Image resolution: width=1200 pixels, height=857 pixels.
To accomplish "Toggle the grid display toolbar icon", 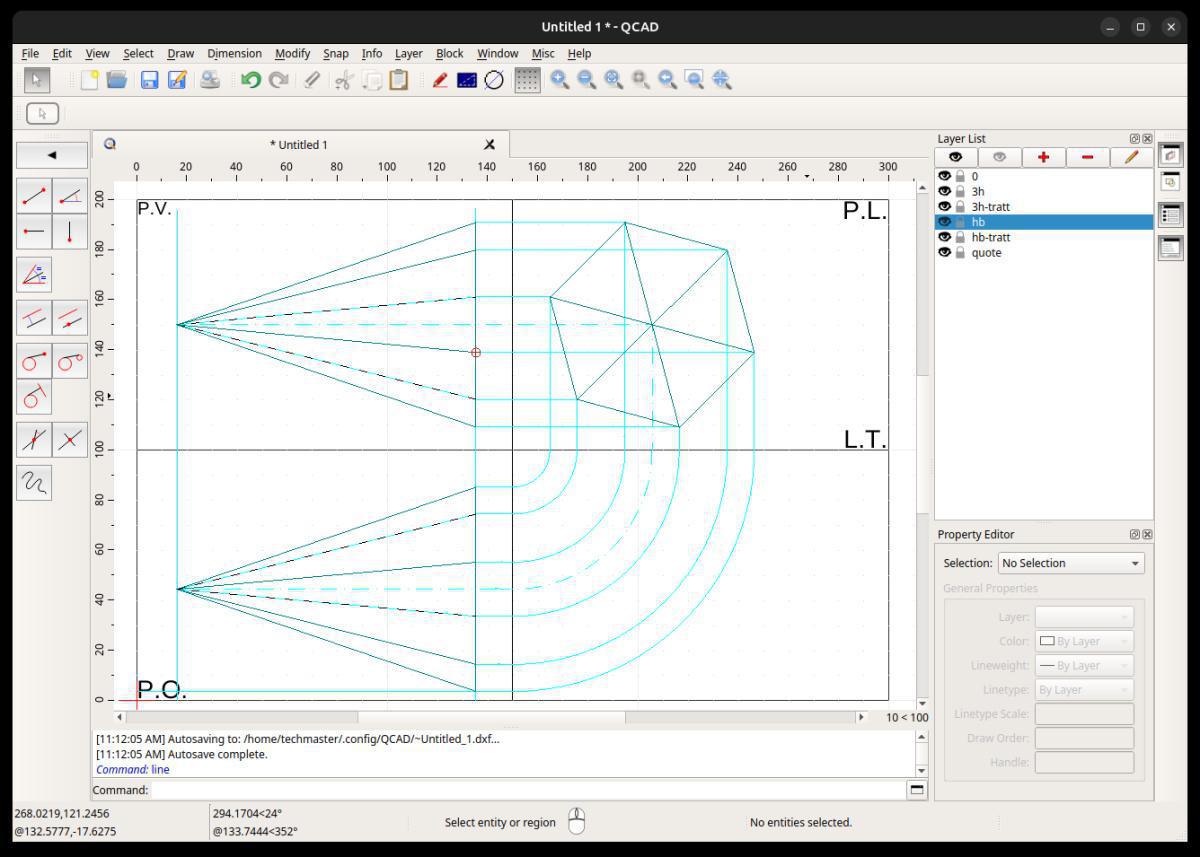I will 526,80.
